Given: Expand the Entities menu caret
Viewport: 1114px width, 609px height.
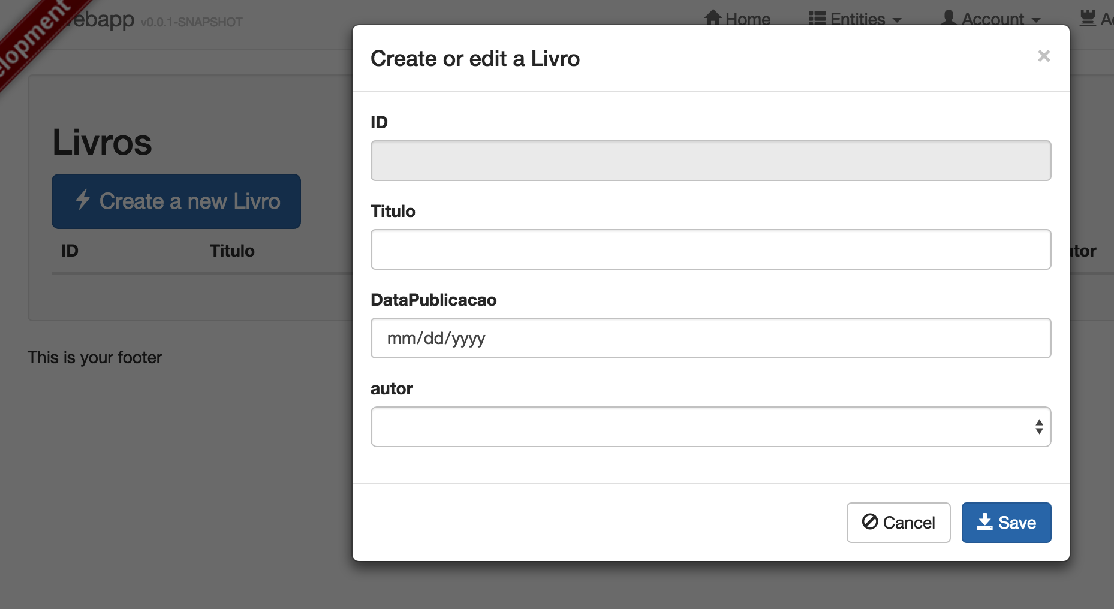Looking at the screenshot, I should click(x=897, y=20).
